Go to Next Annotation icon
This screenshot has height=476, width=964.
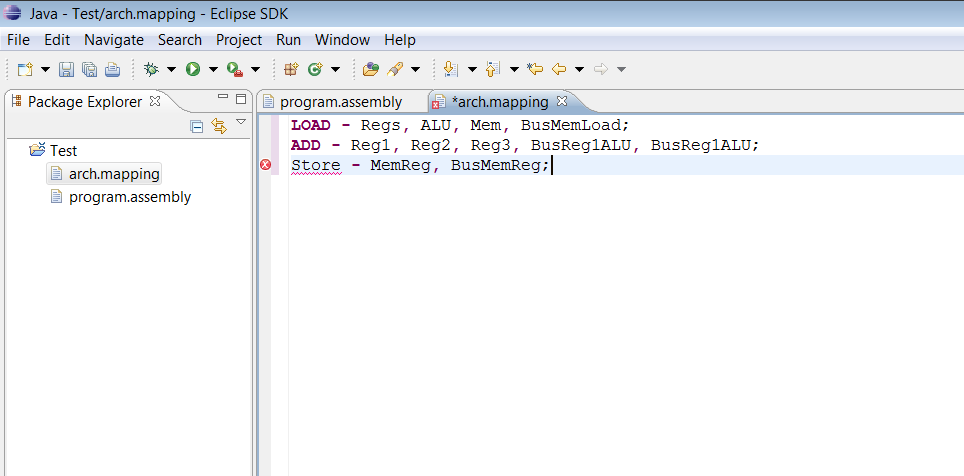coord(451,69)
